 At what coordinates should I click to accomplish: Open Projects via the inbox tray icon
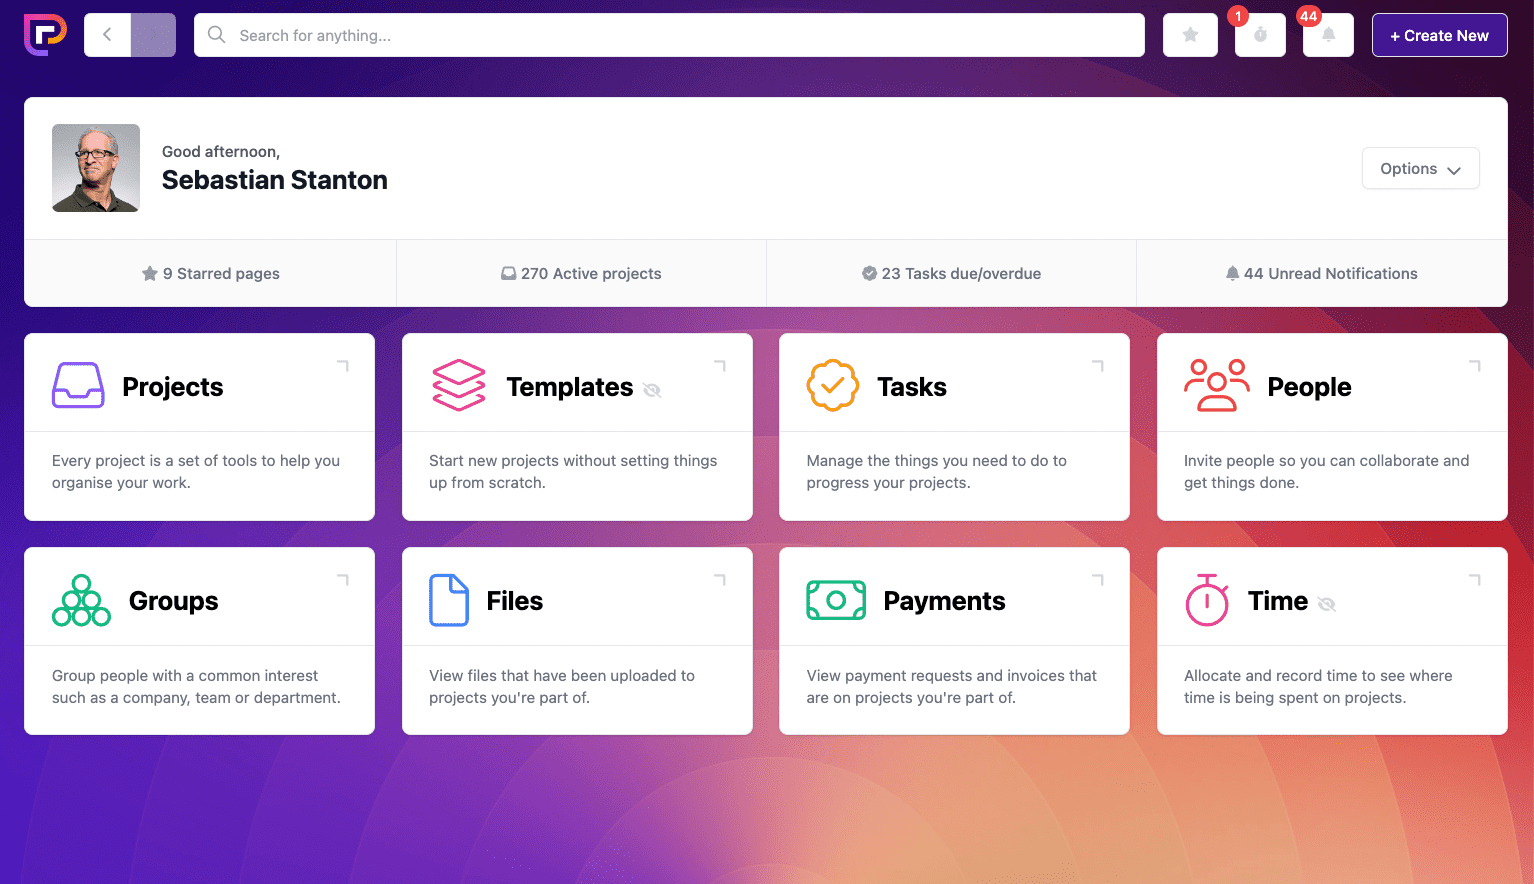click(78, 385)
